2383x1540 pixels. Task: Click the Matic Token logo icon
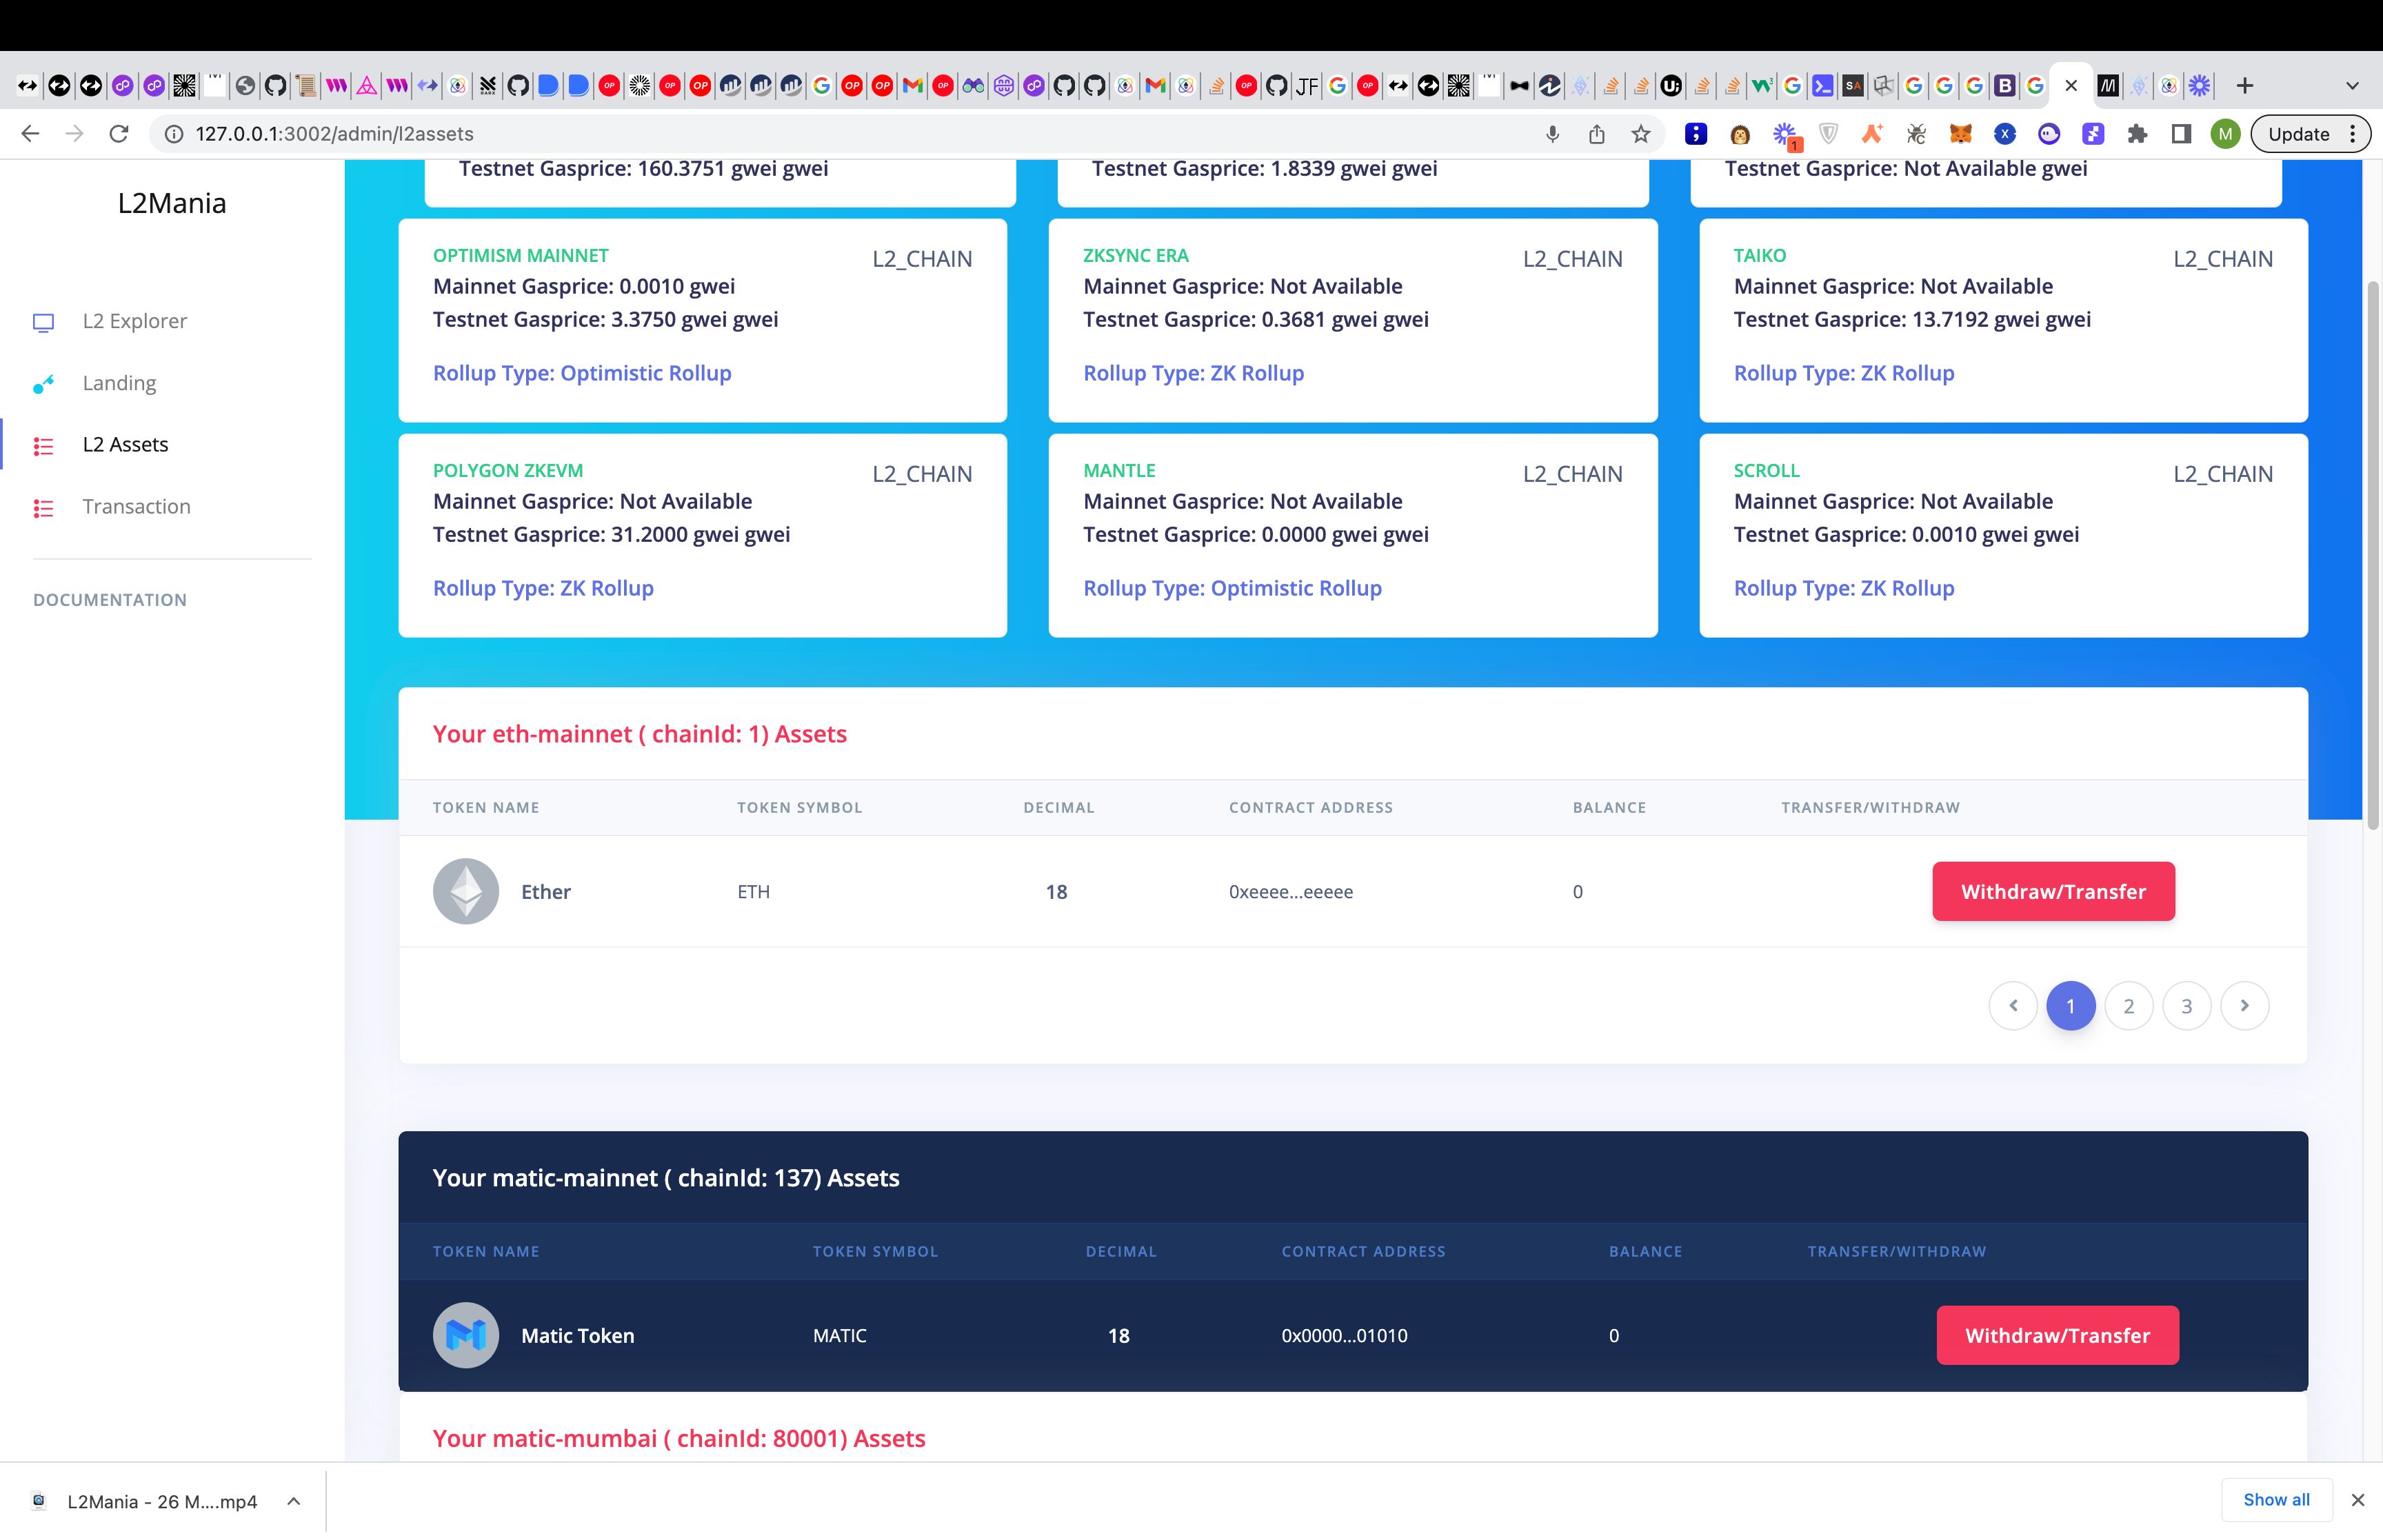coord(465,1335)
